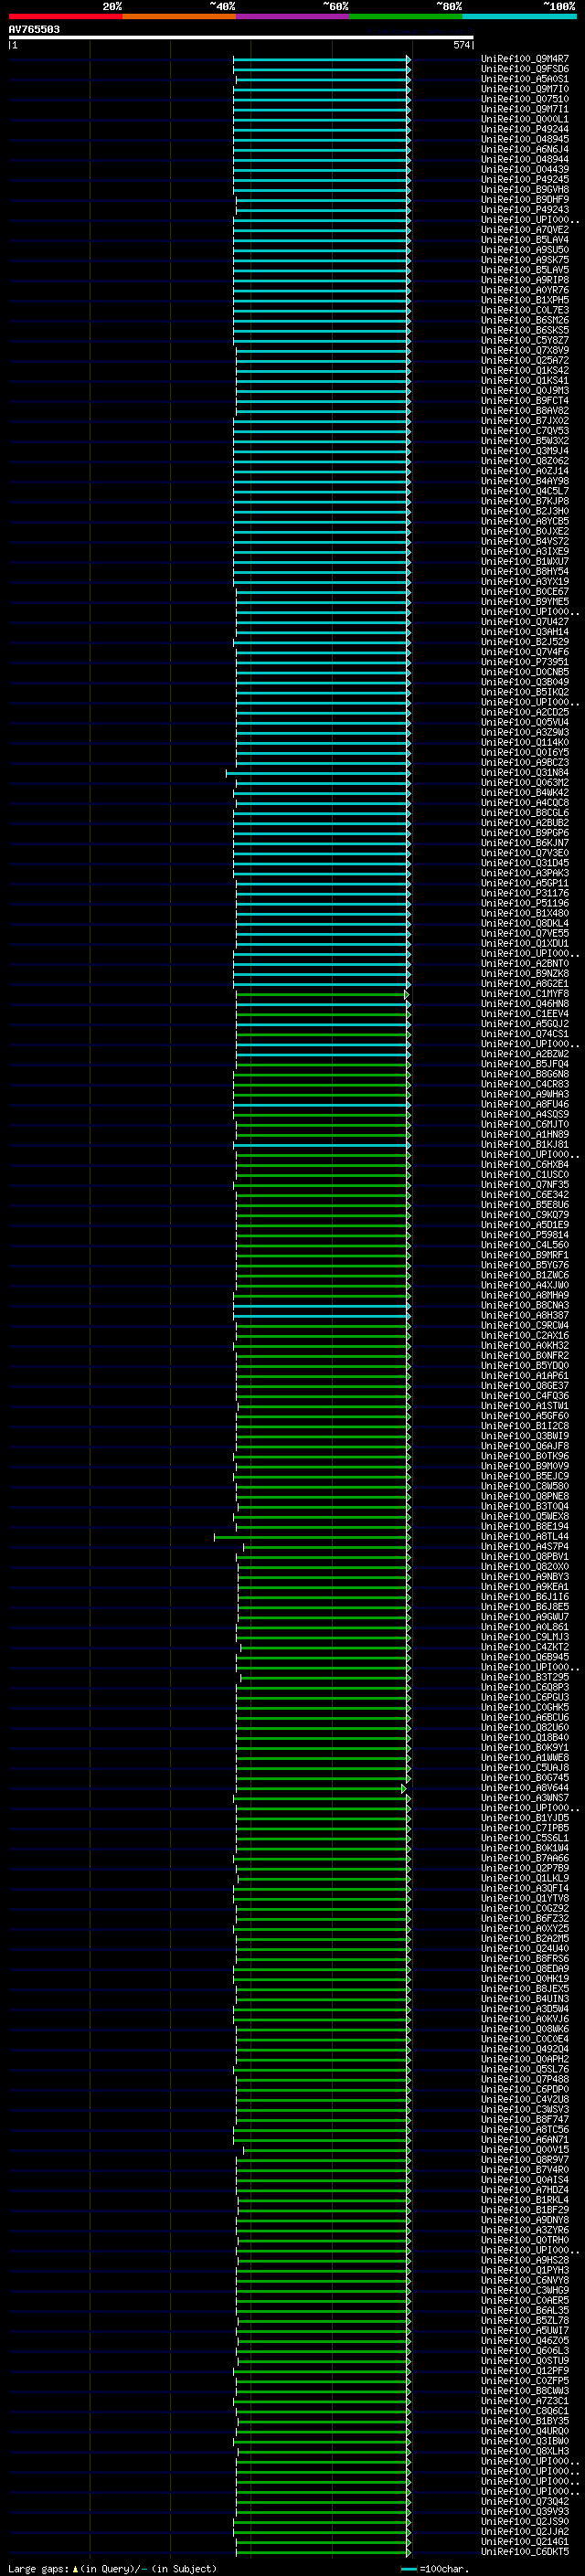Click the UniRef100_B8AV82 label
Screen dimensions: 585x2576
525,410
